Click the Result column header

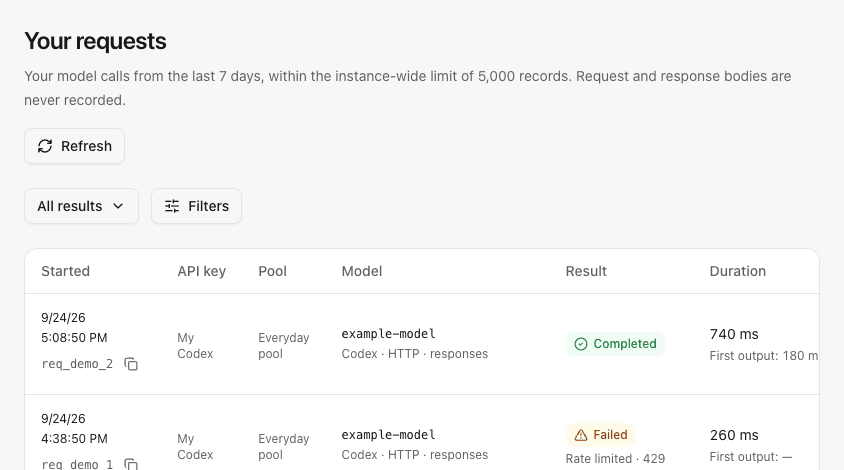coord(586,271)
